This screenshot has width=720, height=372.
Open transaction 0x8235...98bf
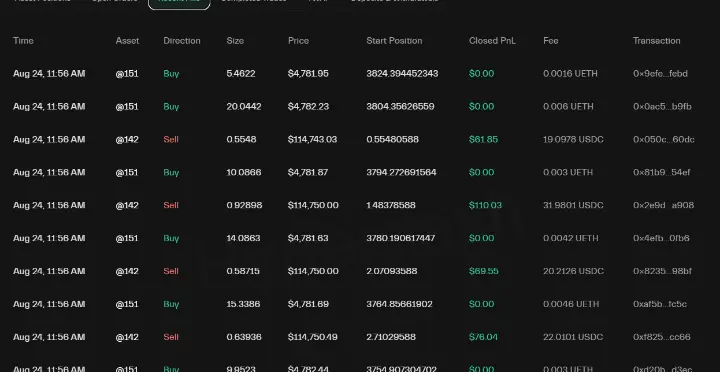point(662,271)
